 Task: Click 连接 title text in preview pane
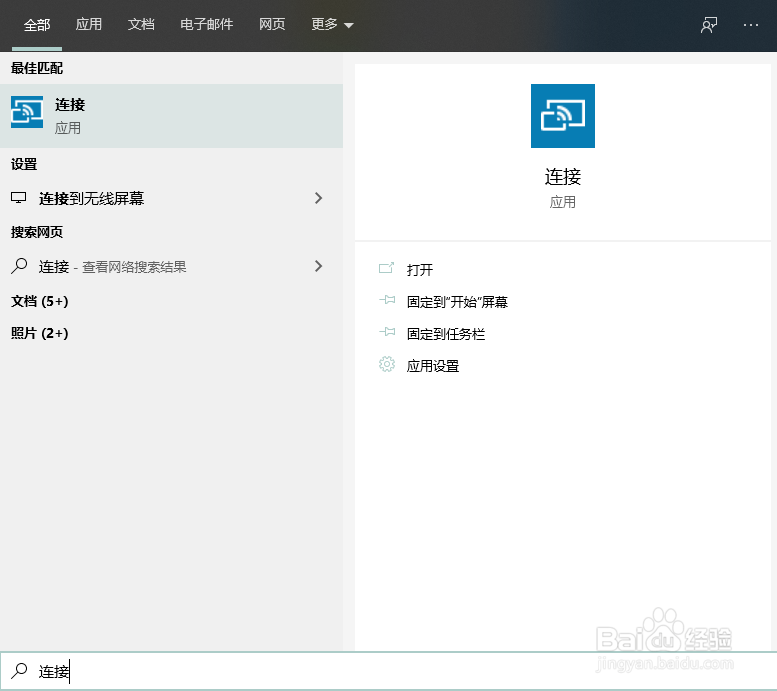[x=562, y=177]
